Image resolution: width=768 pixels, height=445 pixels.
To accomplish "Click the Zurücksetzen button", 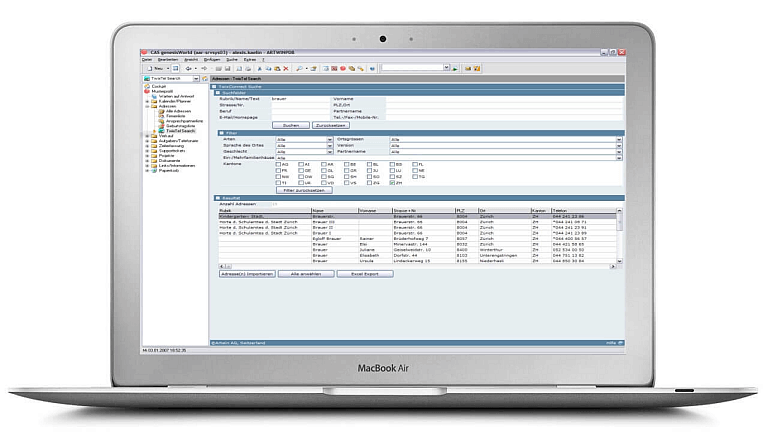I will pos(331,125).
